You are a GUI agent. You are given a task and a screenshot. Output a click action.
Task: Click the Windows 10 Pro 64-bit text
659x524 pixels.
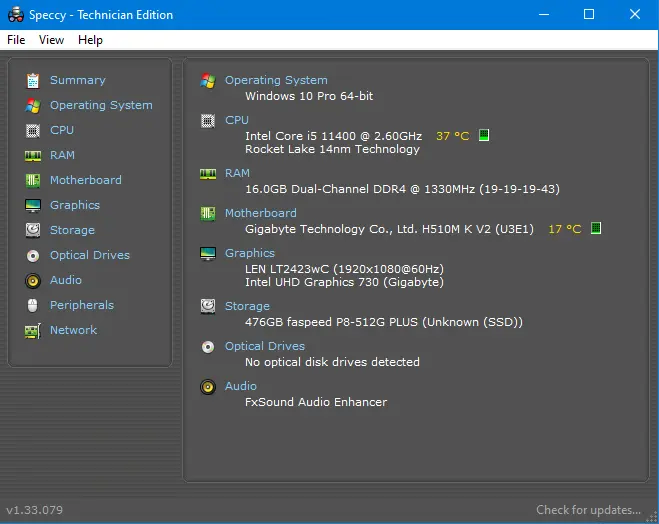click(x=309, y=96)
